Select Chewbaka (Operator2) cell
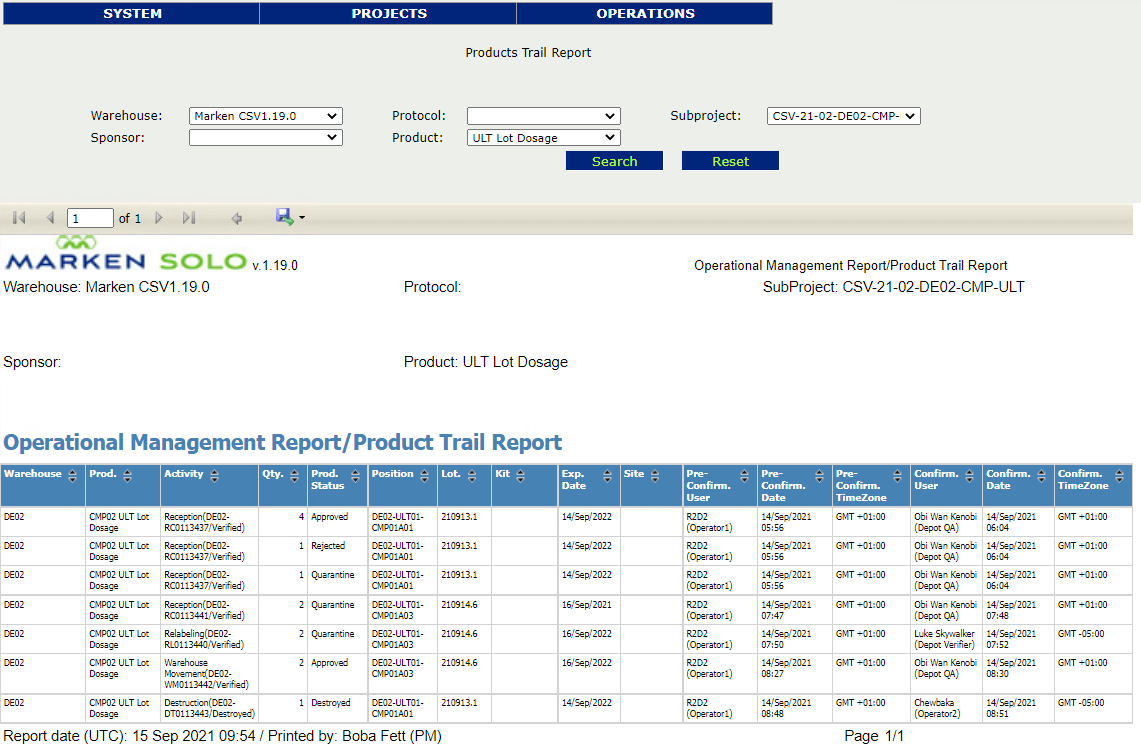The image size is (1141, 750). coord(946,709)
